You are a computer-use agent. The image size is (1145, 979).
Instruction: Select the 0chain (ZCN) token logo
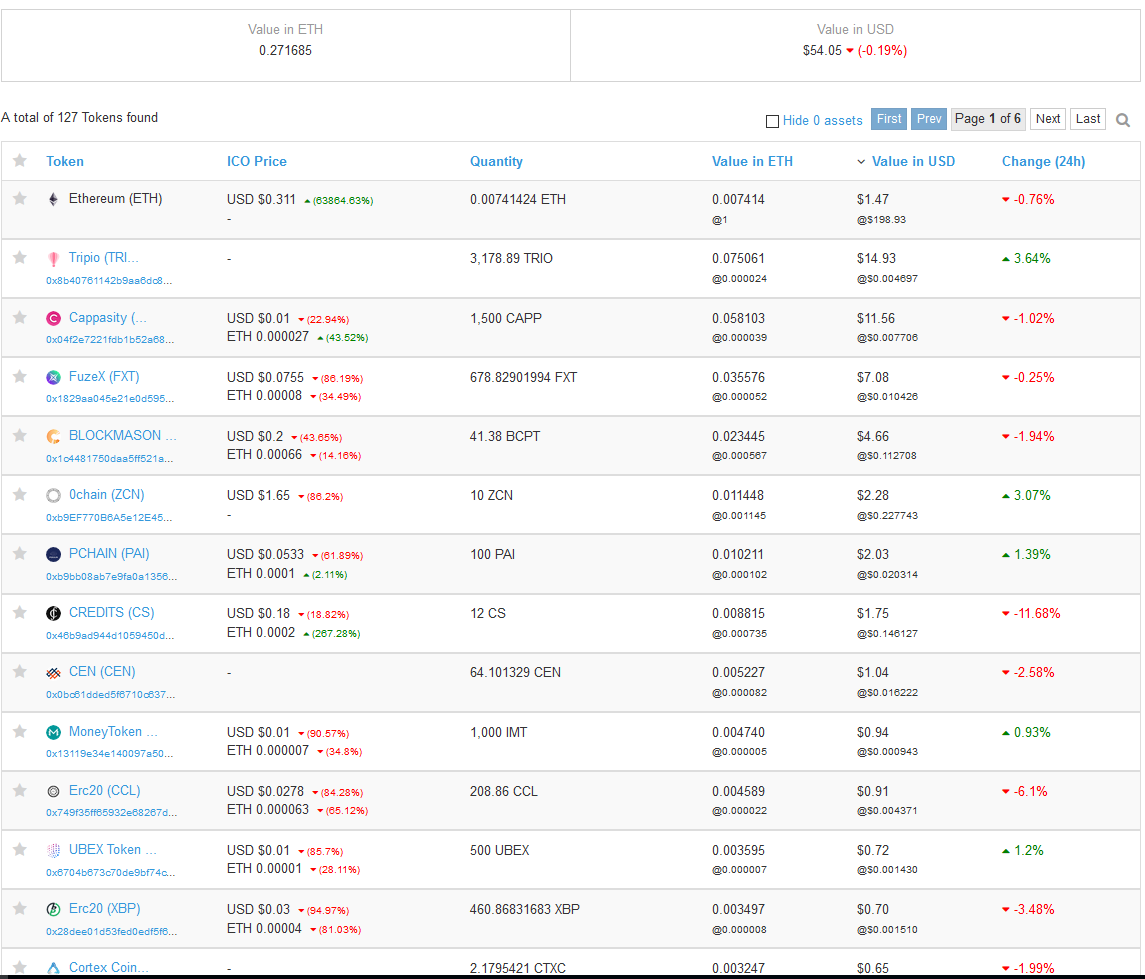pyautogui.click(x=53, y=495)
